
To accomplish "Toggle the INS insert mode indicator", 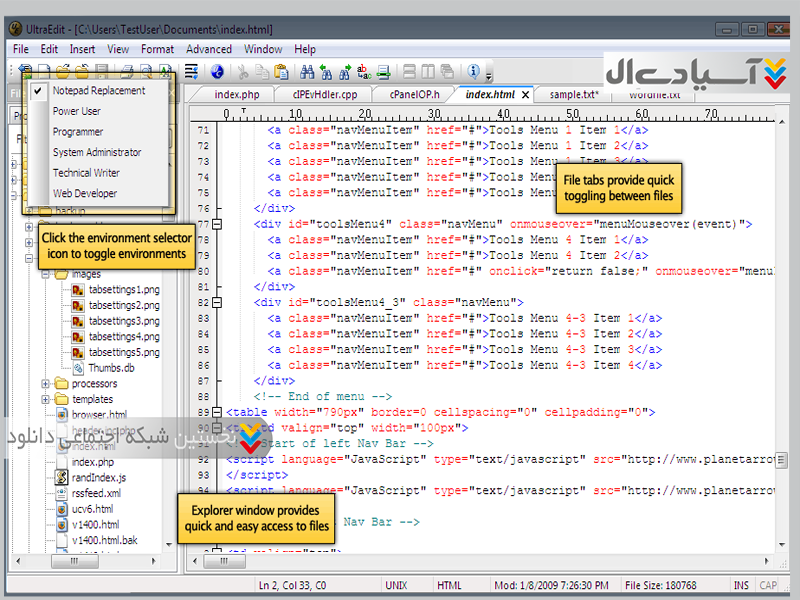I will click(741, 585).
